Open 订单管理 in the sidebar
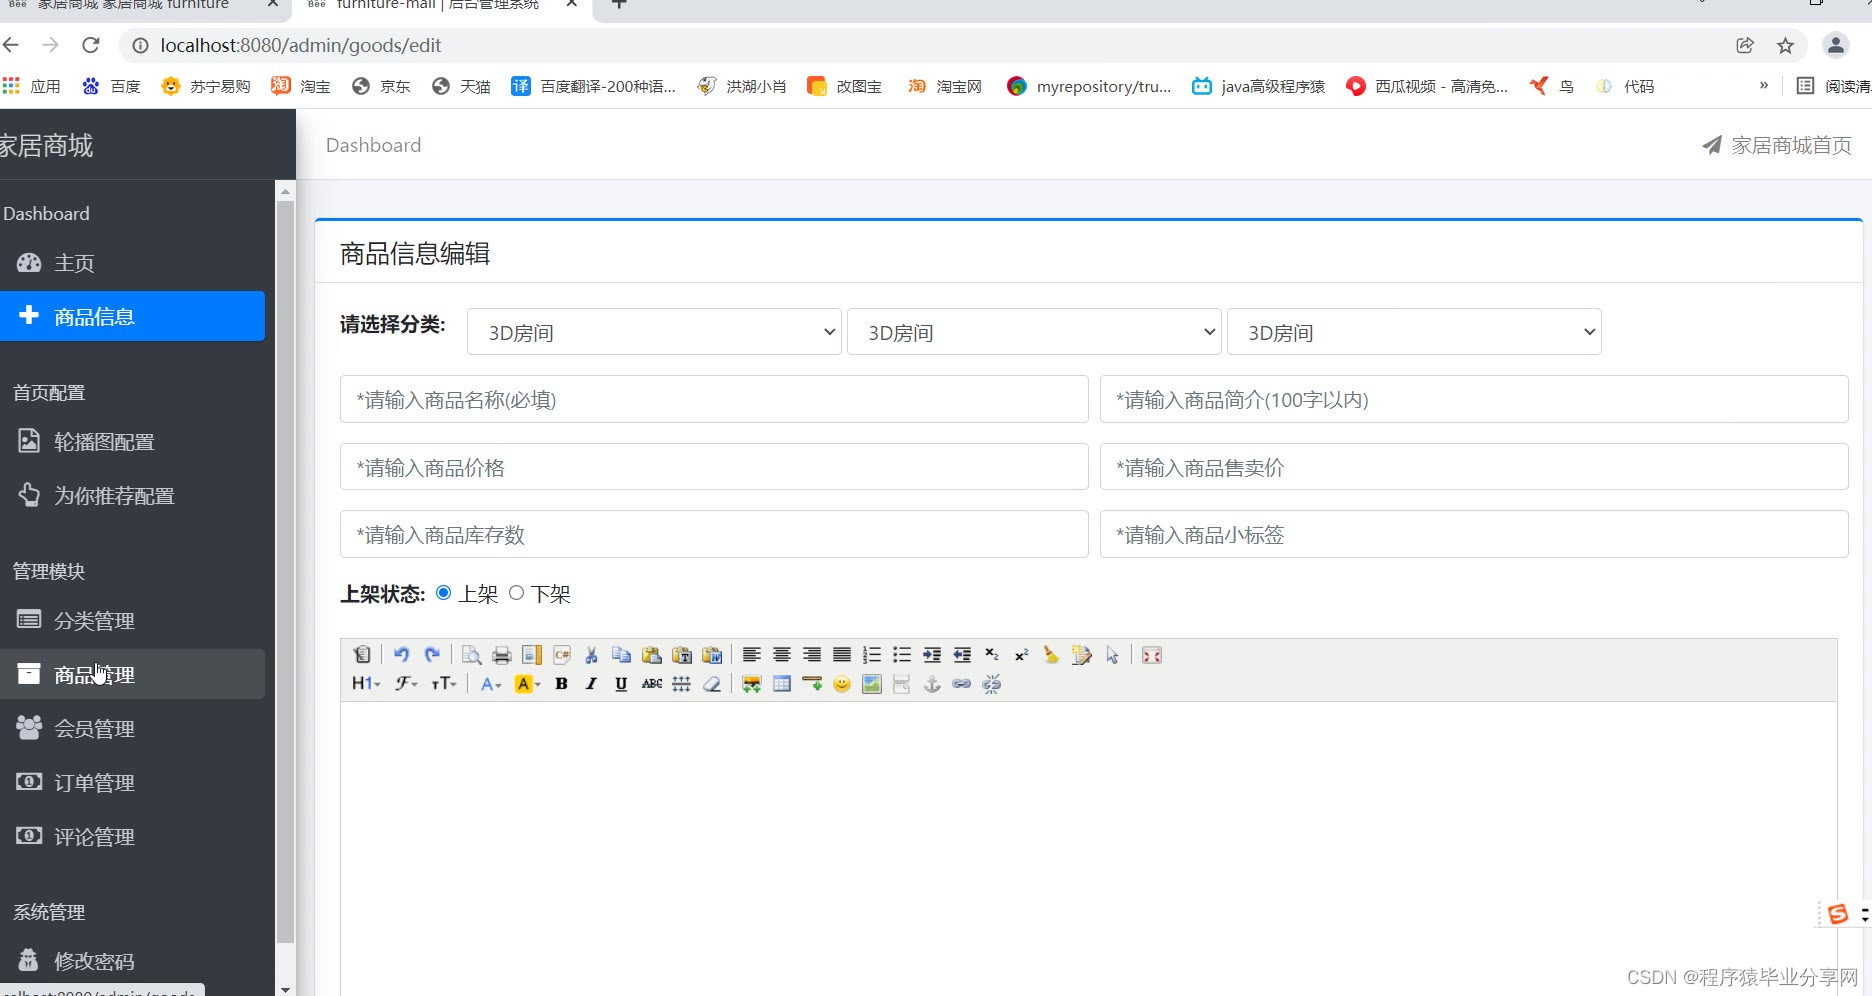The height and width of the screenshot is (996, 1872). tap(132, 783)
